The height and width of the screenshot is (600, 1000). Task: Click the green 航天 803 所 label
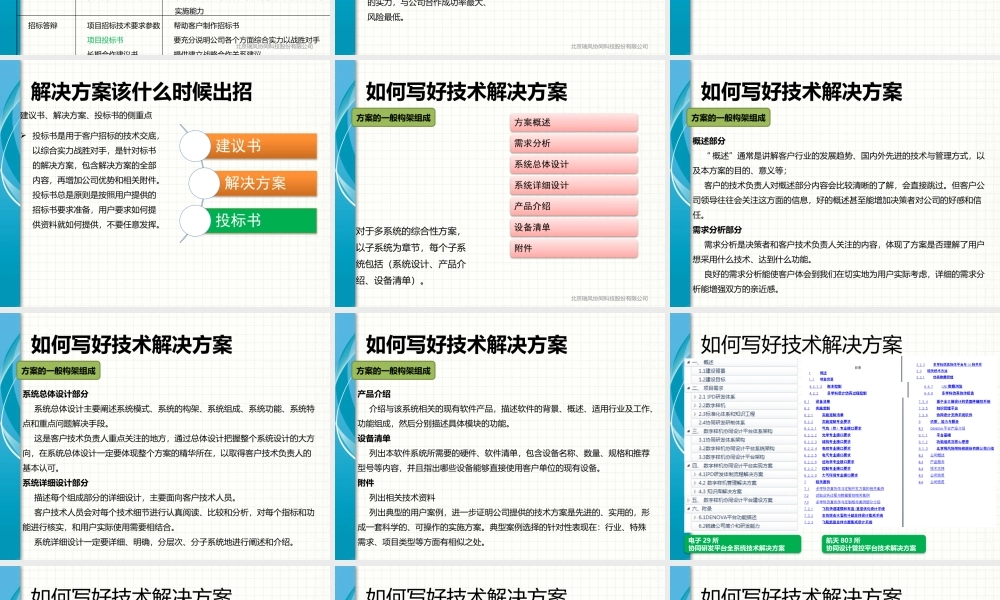coord(874,544)
